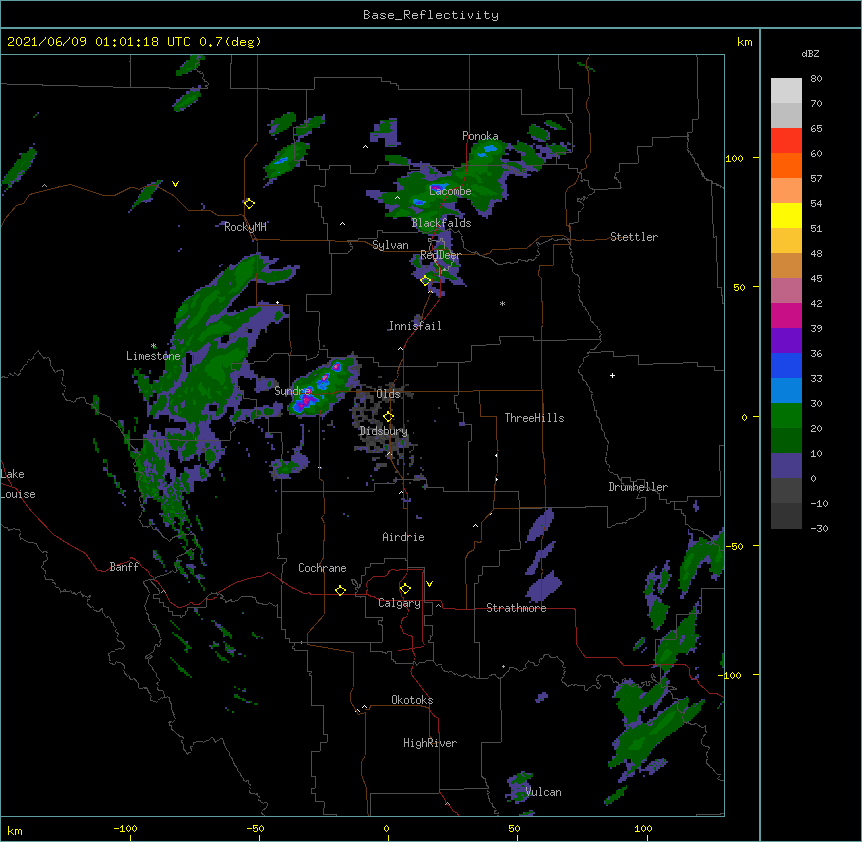Click the Innisfail city label
The width and height of the screenshot is (862, 842).
[415, 326]
